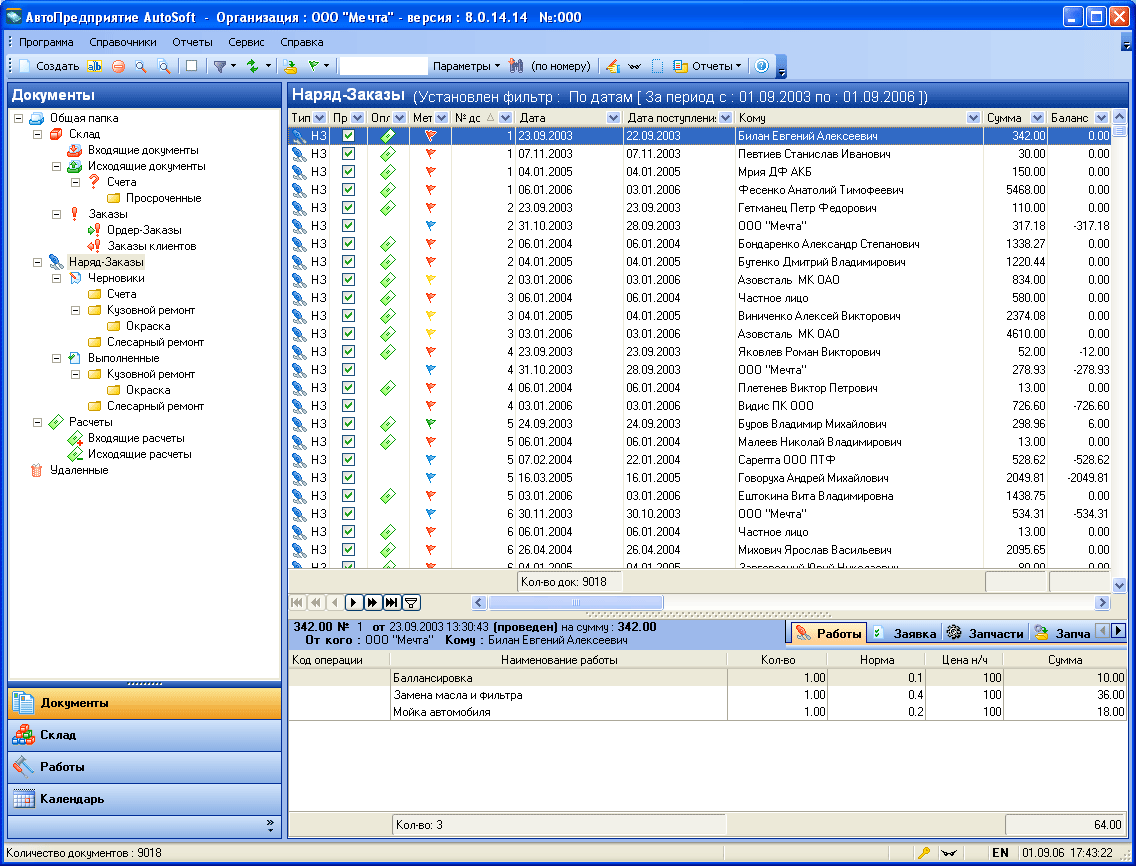Toggle checkbox in Мрия ДФ АКБ row

(348, 172)
